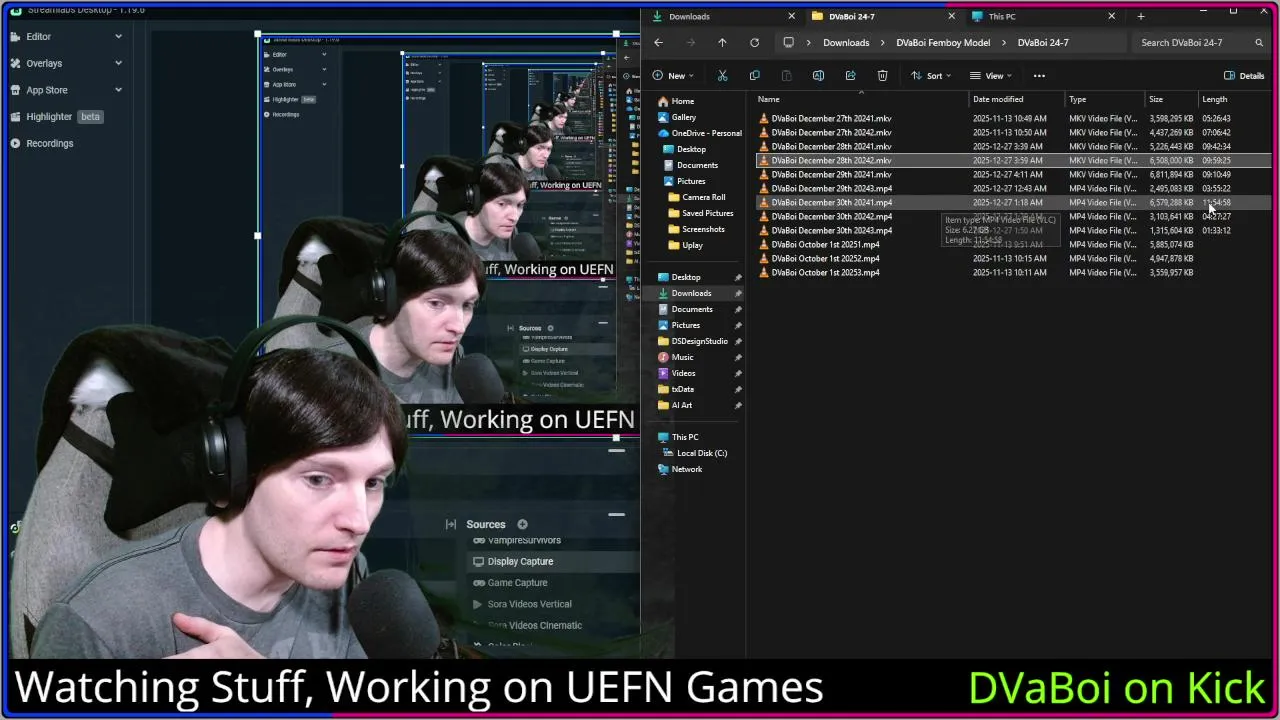This screenshot has height=720, width=1280.
Task: Open the New item dropdown
Action: [x=673, y=76]
